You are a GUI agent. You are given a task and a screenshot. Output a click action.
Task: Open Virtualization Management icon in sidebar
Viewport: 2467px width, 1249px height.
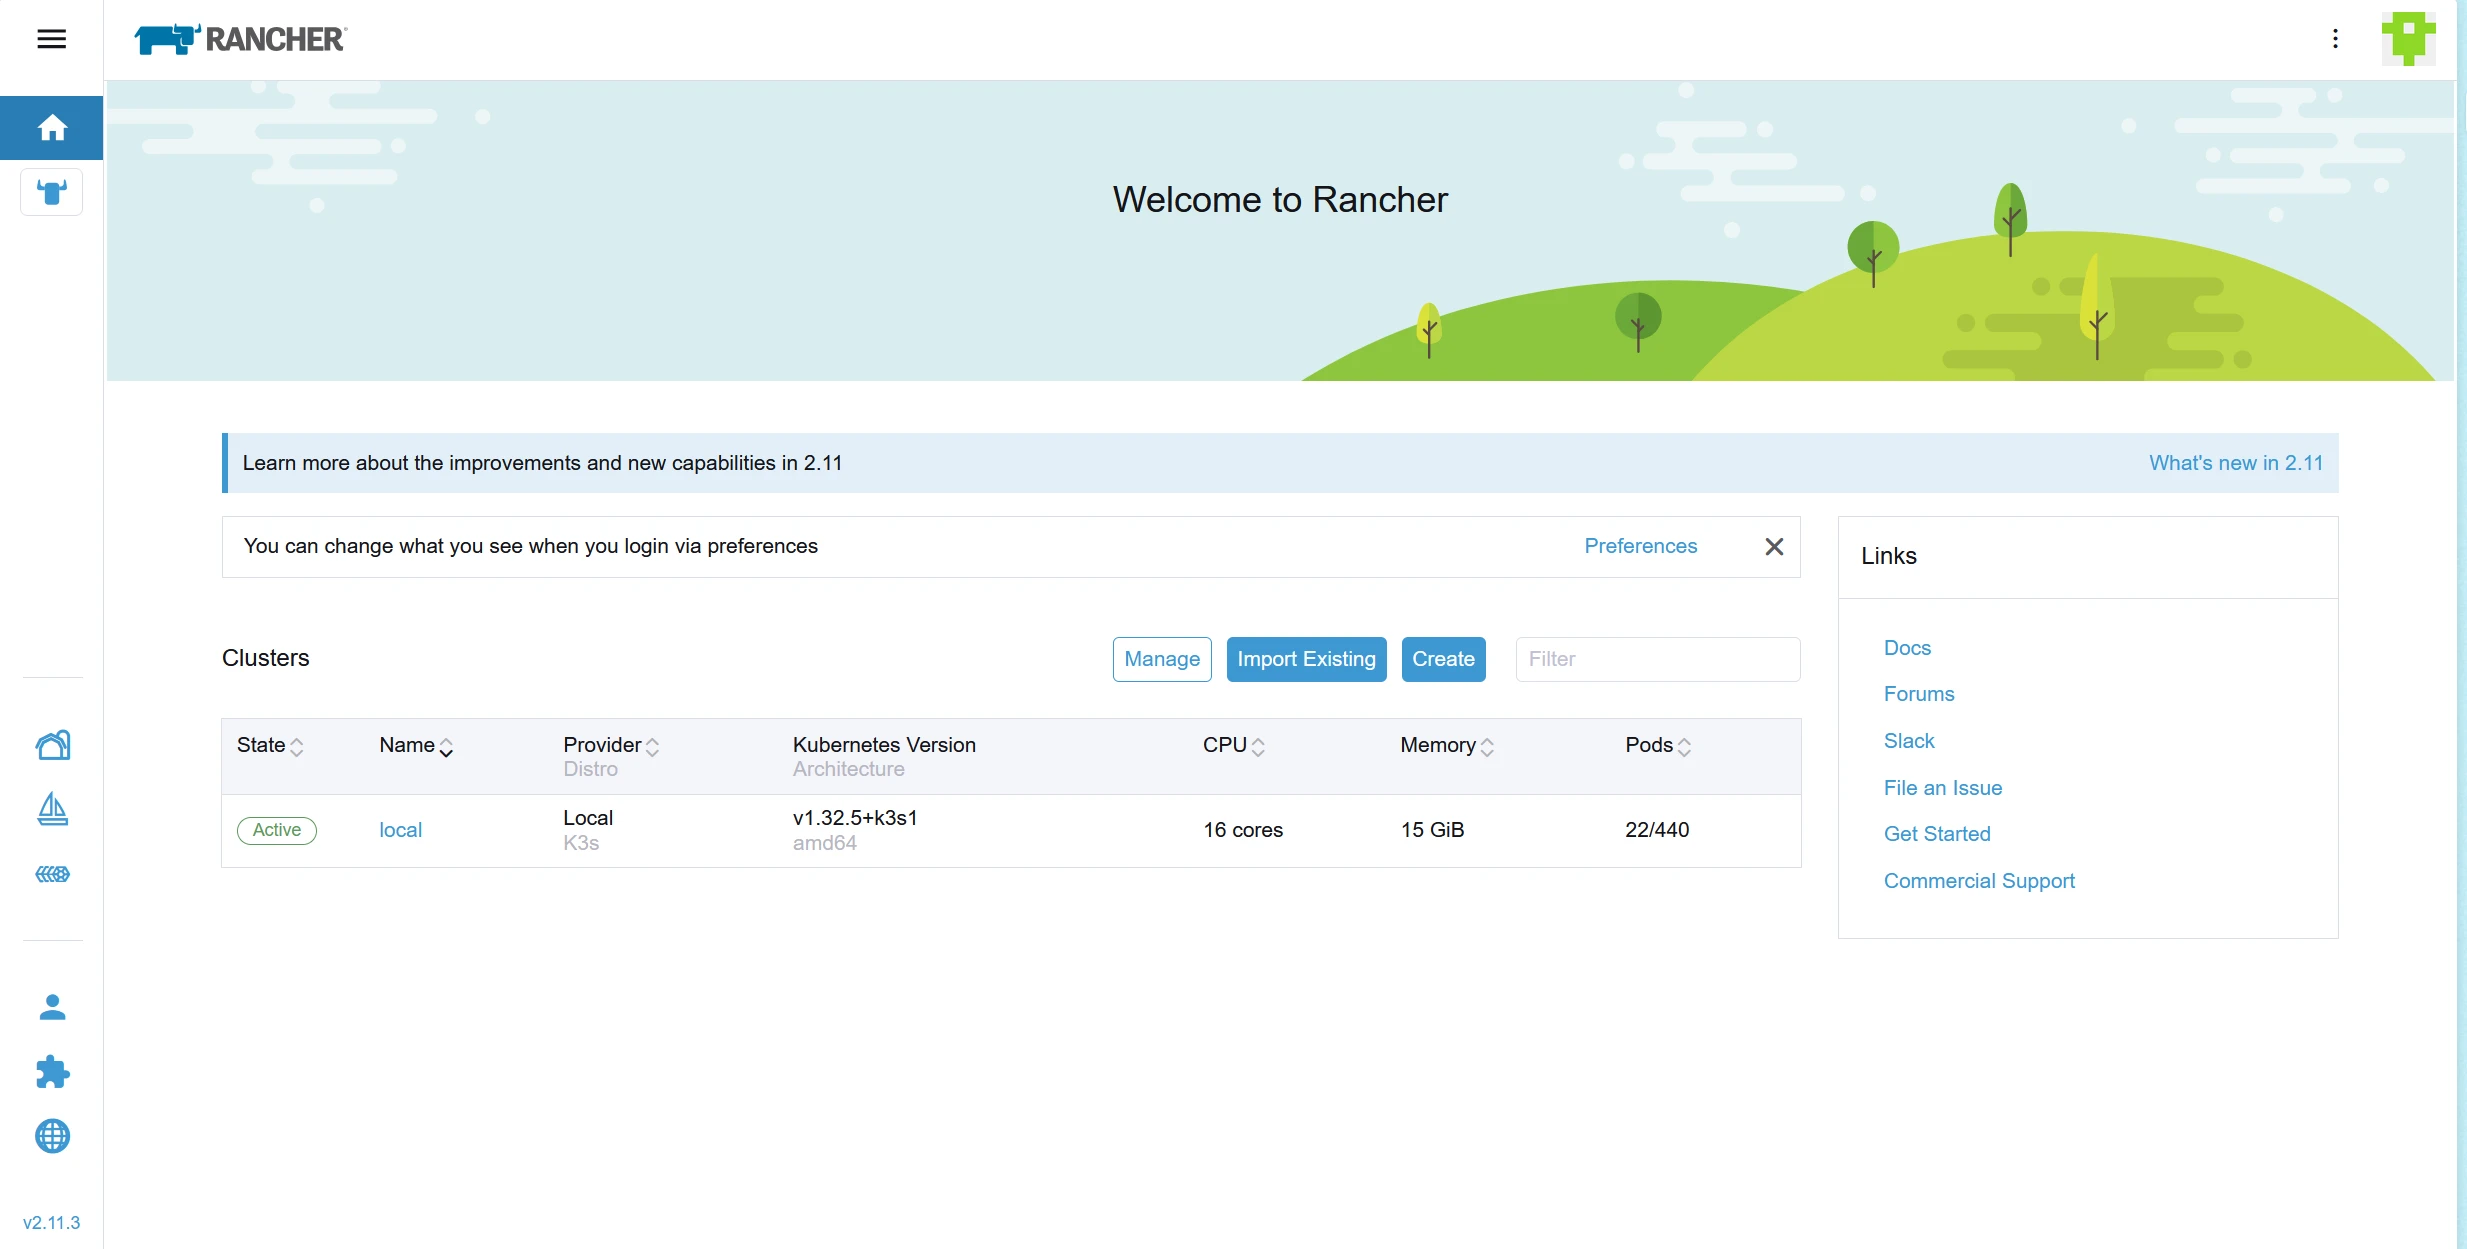click(x=52, y=874)
